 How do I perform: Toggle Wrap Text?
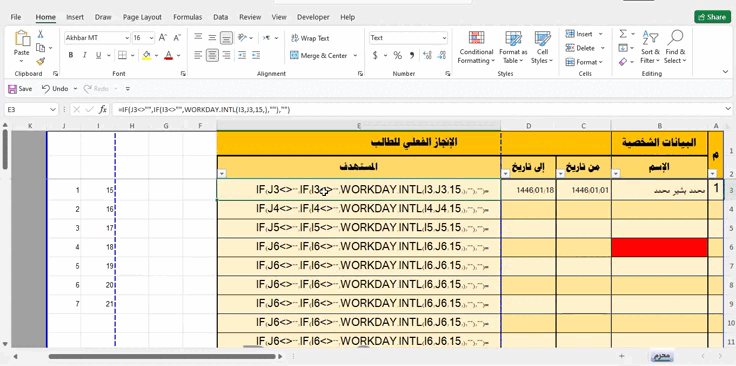pos(310,38)
